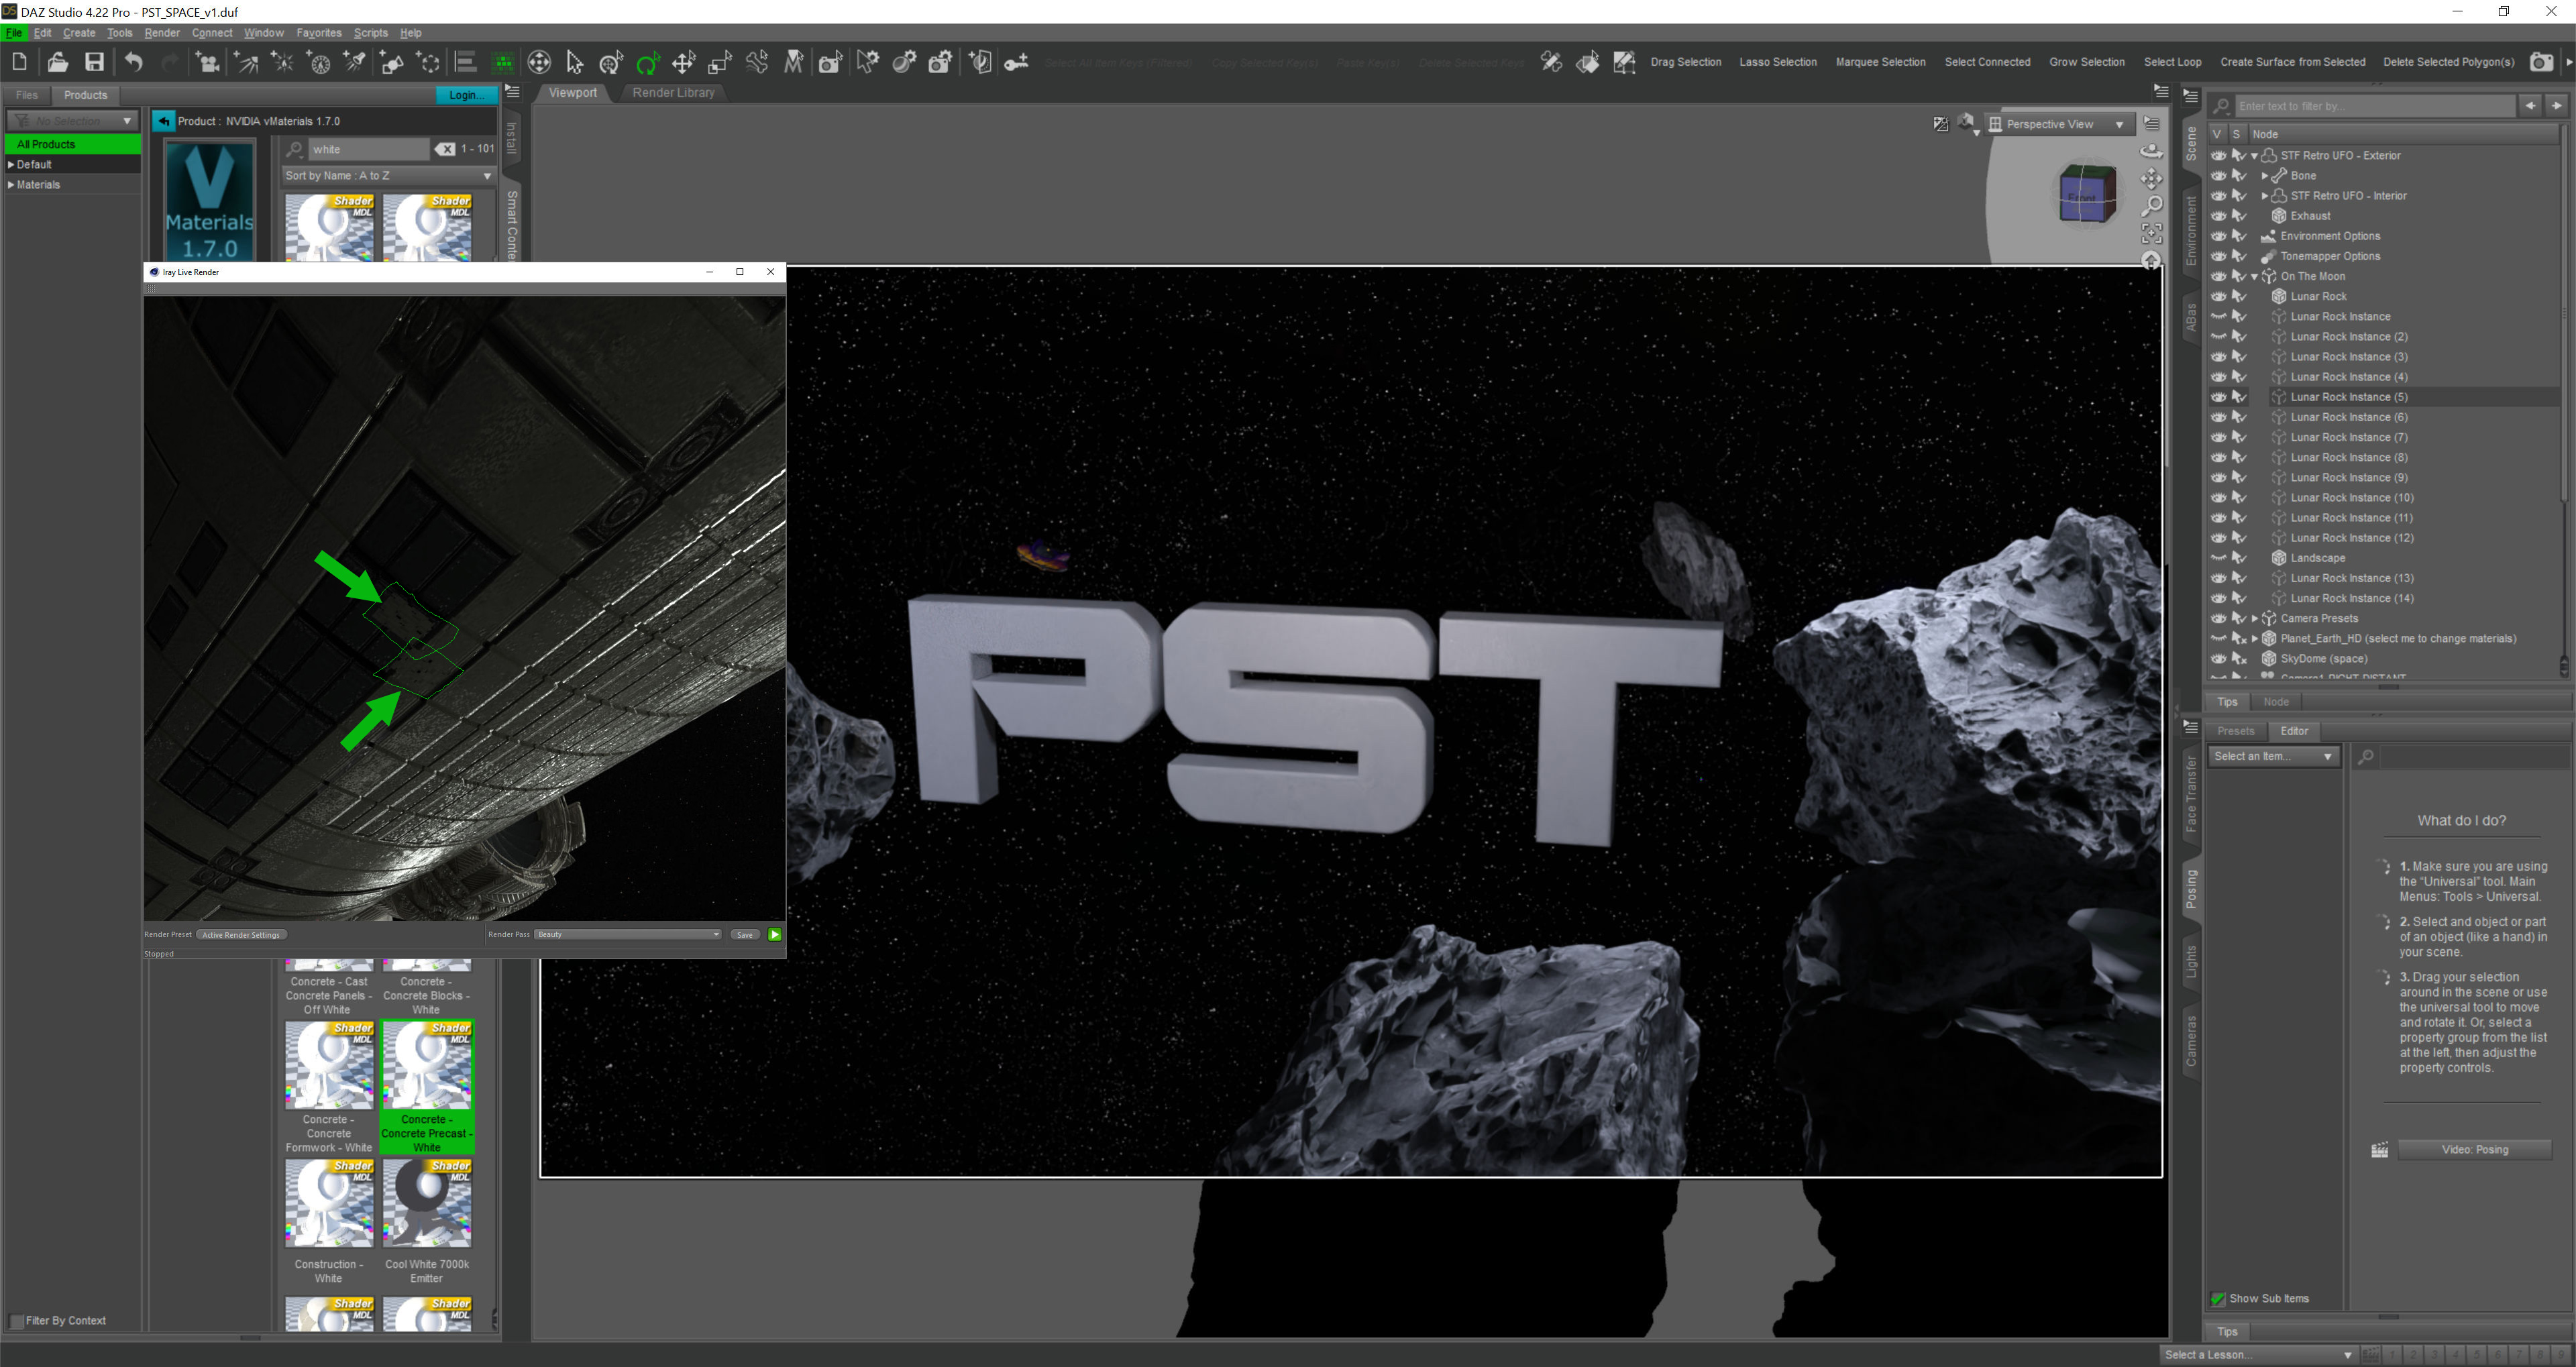Viewport: 2576px width, 1367px height.
Task: Click the frame selection control in viewport
Action: (2152, 233)
